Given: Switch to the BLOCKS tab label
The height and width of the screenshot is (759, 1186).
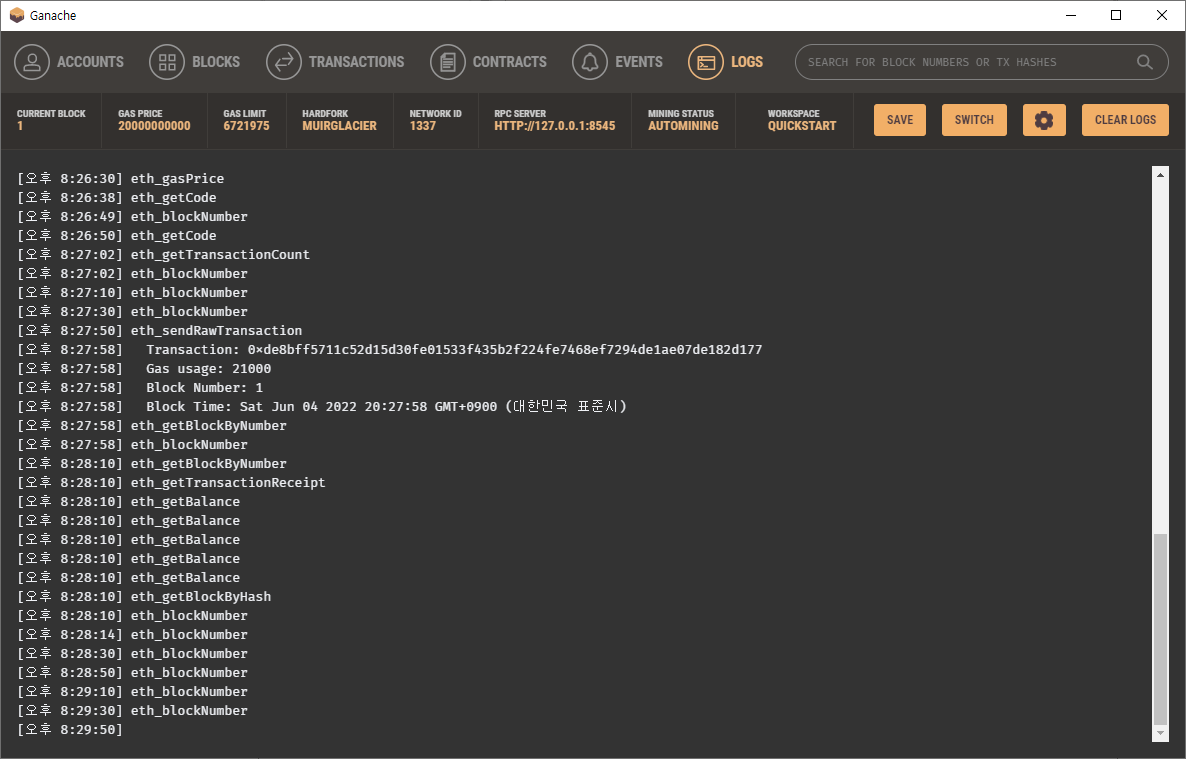Looking at the screenshot, I should (216, 62).
